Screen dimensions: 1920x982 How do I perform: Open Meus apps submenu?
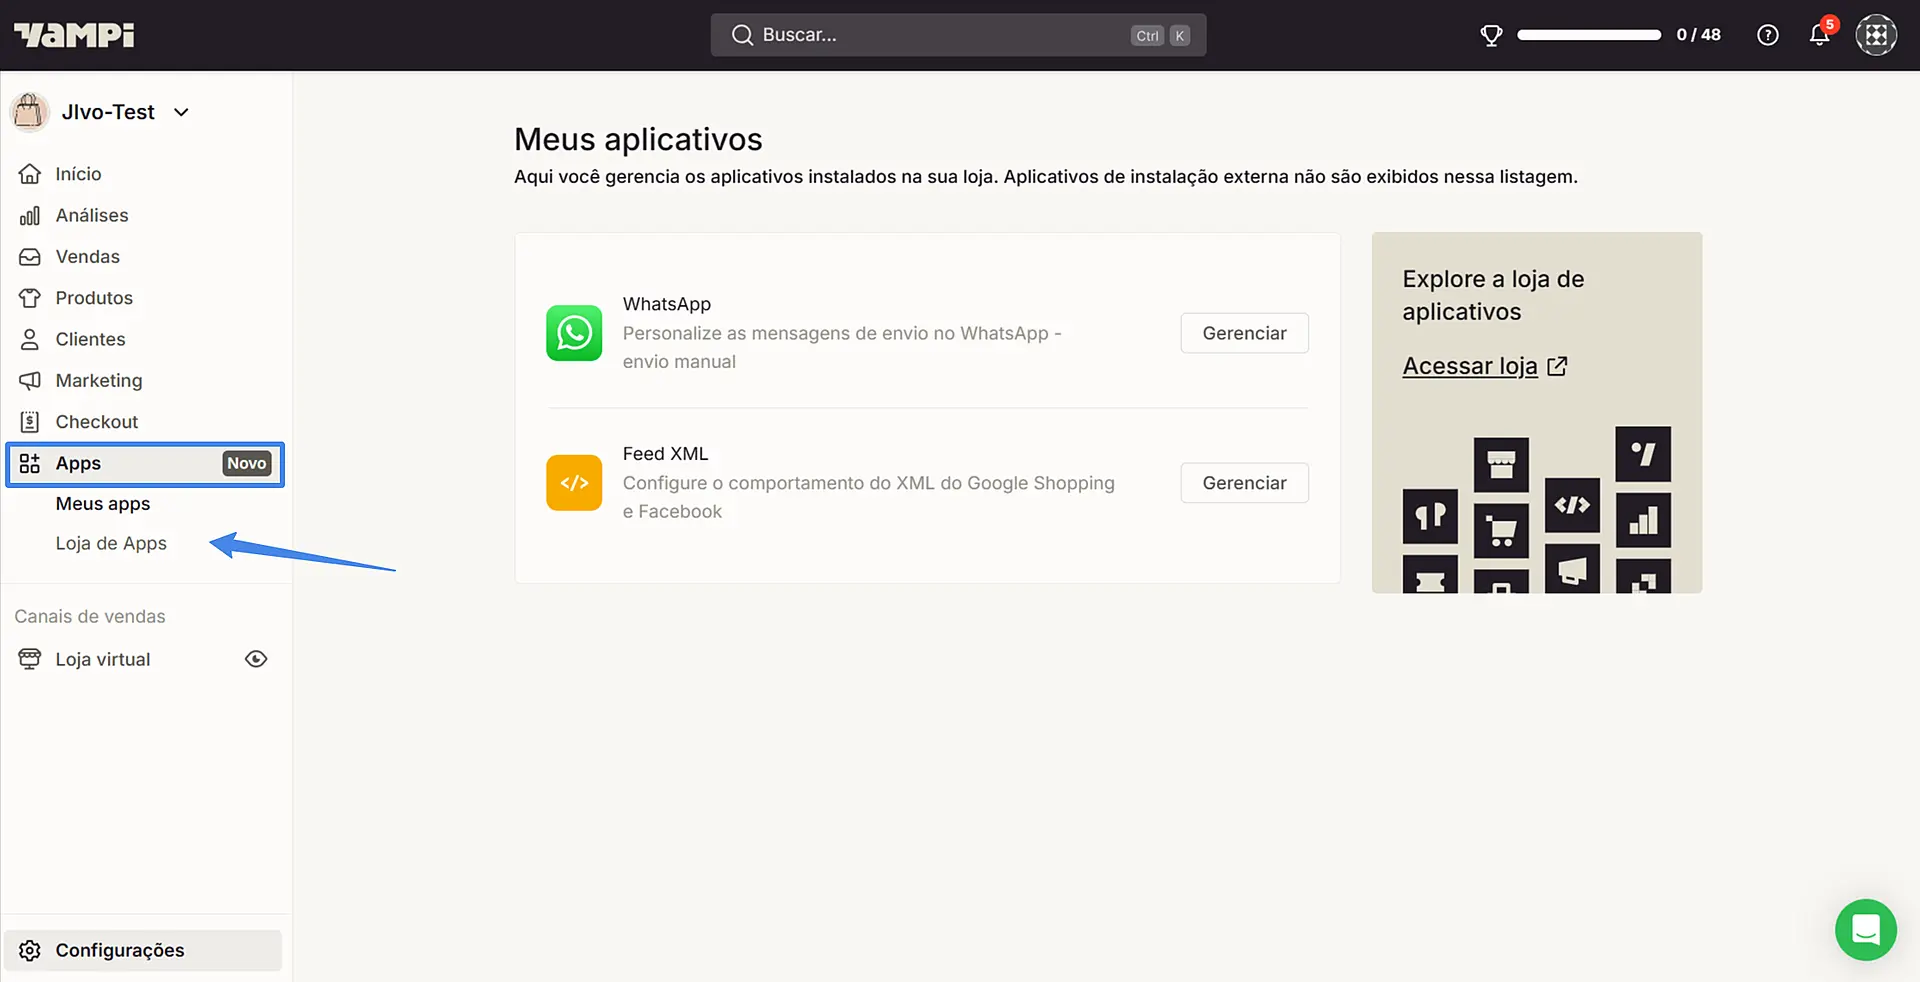(x=103, y=504)
